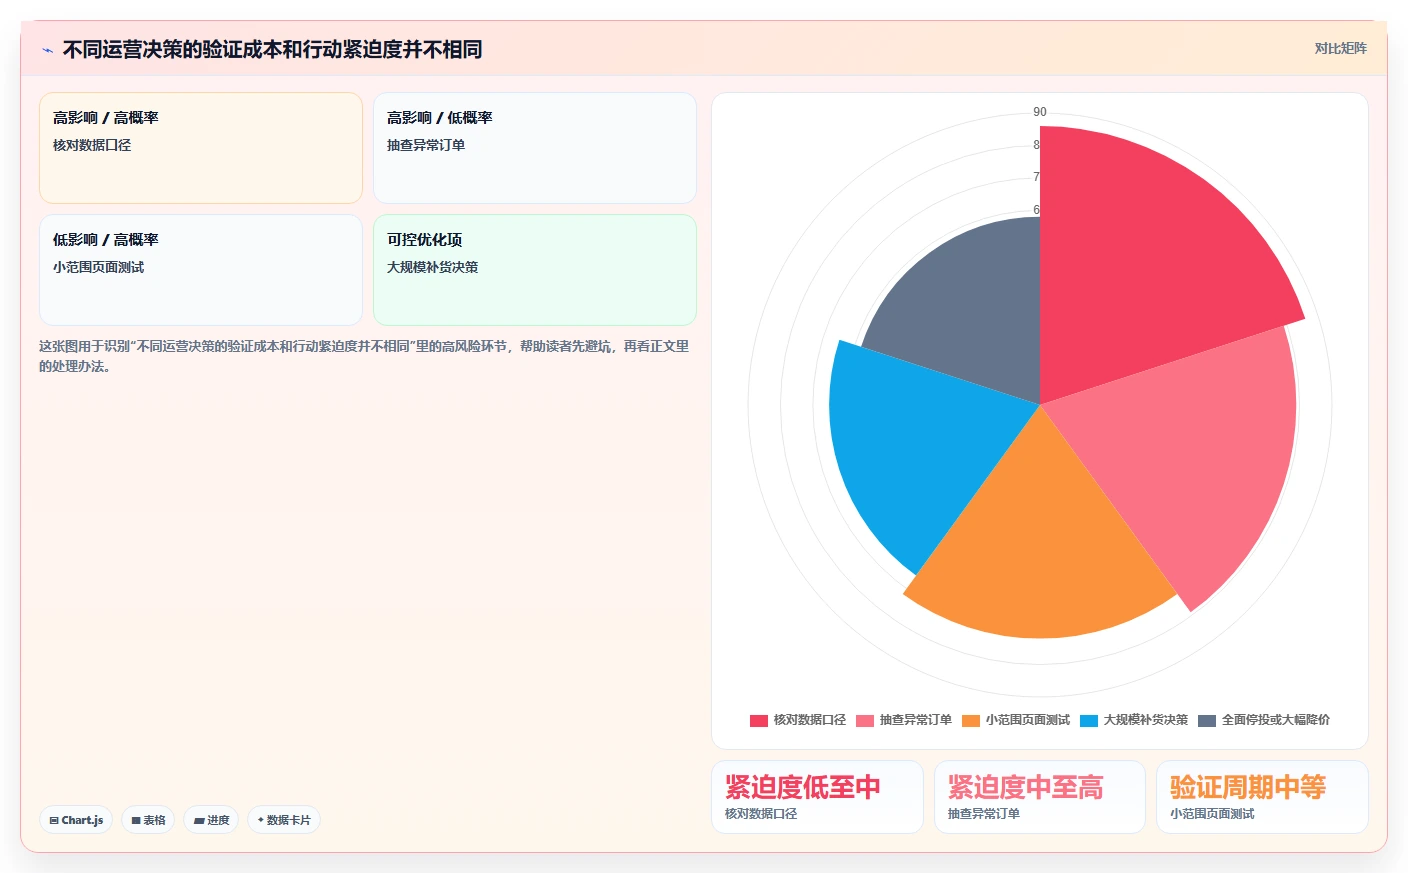This screenshot has width=1408, height=873.
Task: Click the 90 axis tick label
Action: (x=1040, y=112)
